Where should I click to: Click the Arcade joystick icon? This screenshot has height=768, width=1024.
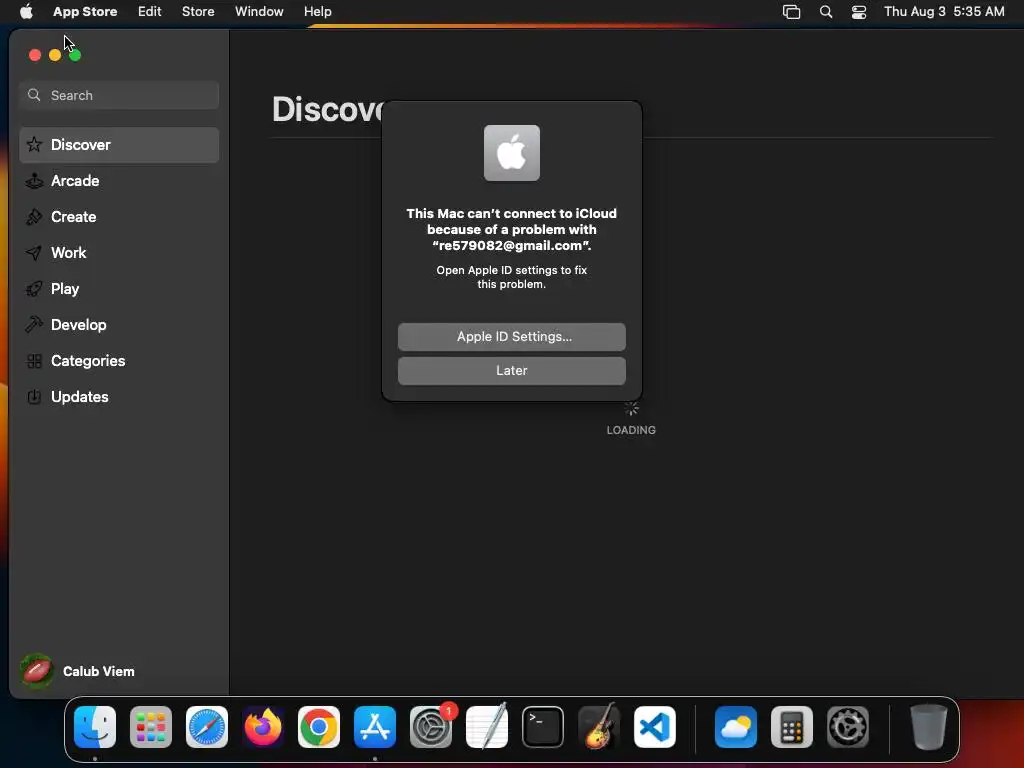pos(34,181)
